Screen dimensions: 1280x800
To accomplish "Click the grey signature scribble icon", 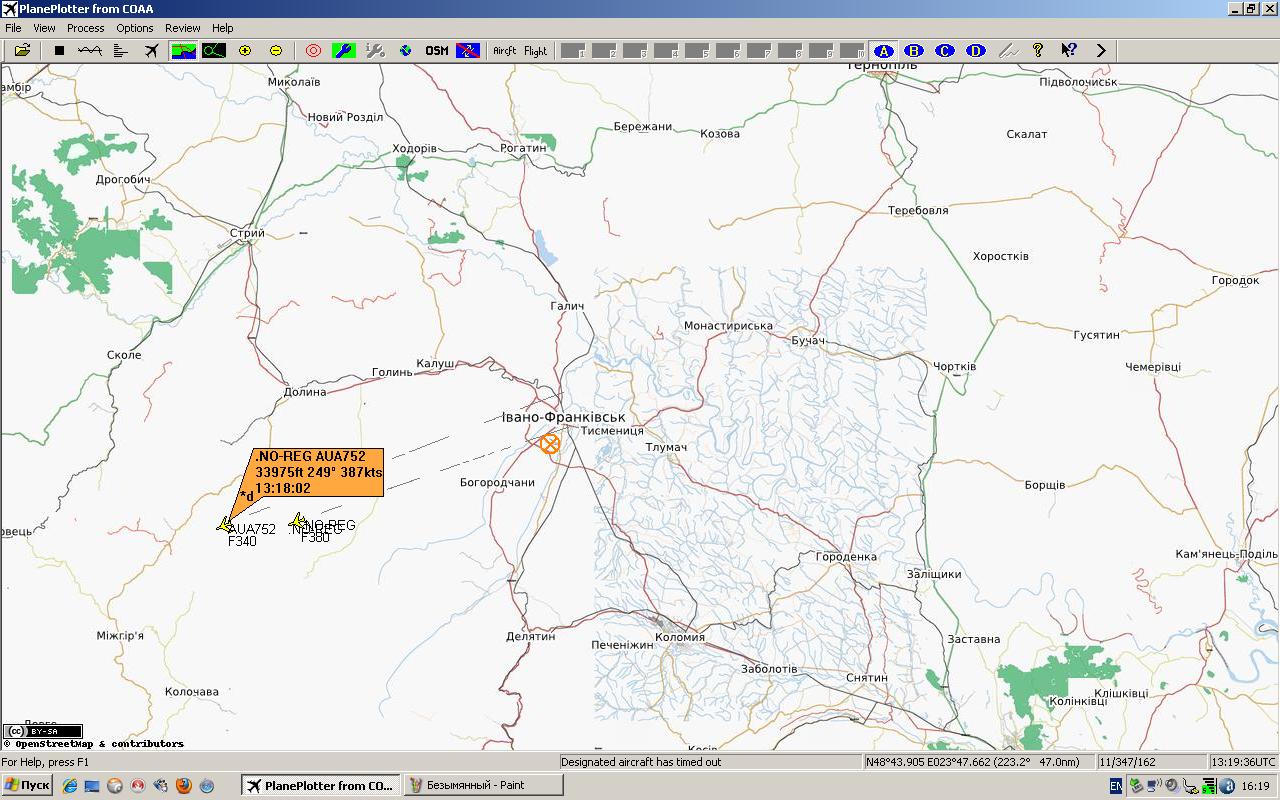I will [x=1007, y=50].
